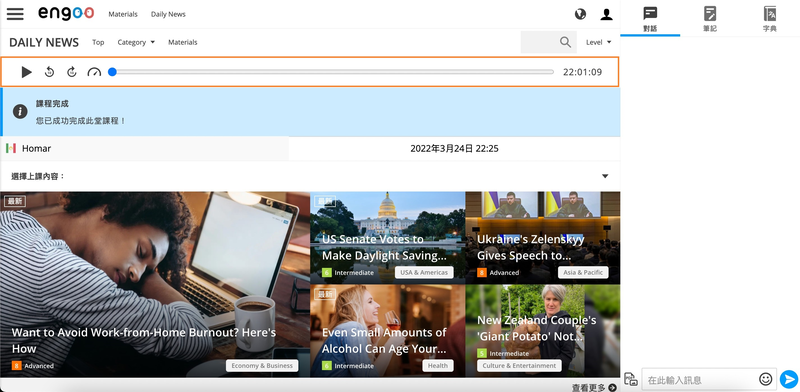
Task: Click the 最新 label on Burnout article
Action: 15,201
